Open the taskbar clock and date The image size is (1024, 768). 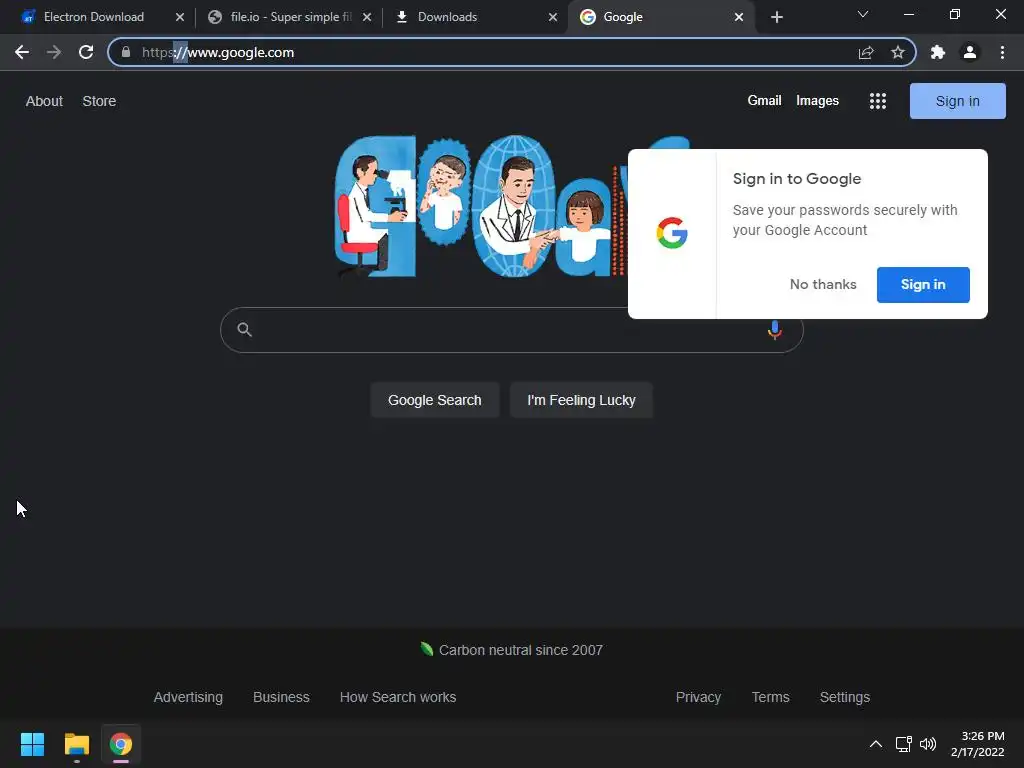pos(978,744)
